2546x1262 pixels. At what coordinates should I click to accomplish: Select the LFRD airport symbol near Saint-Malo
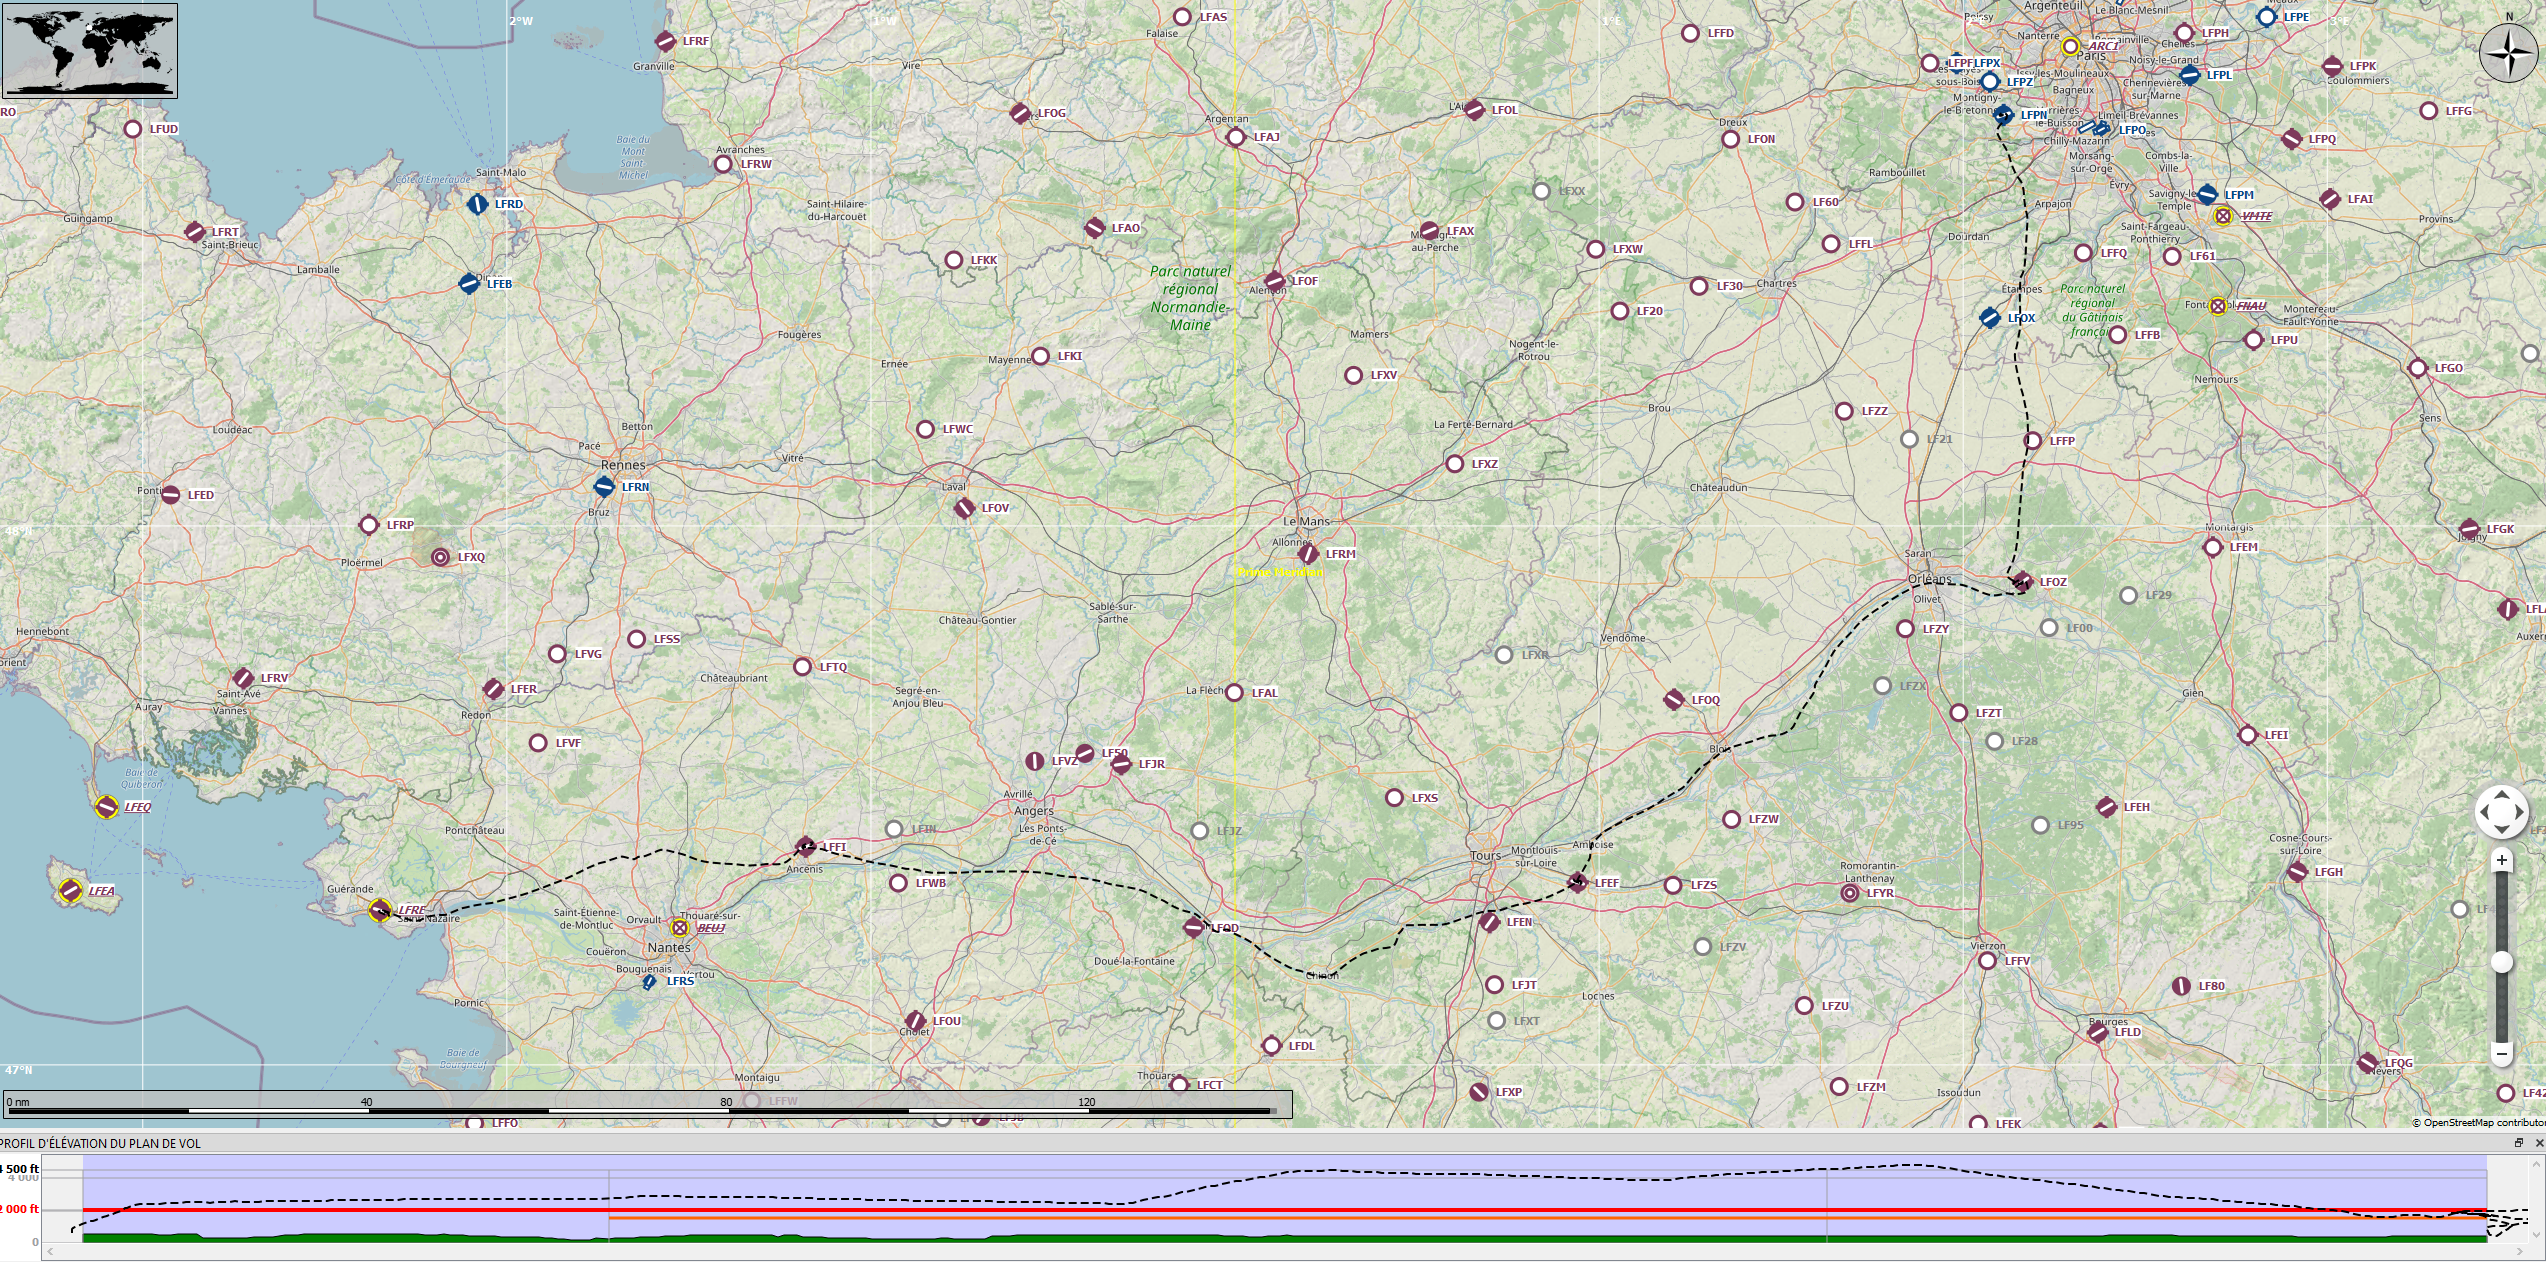click(478, 204)
